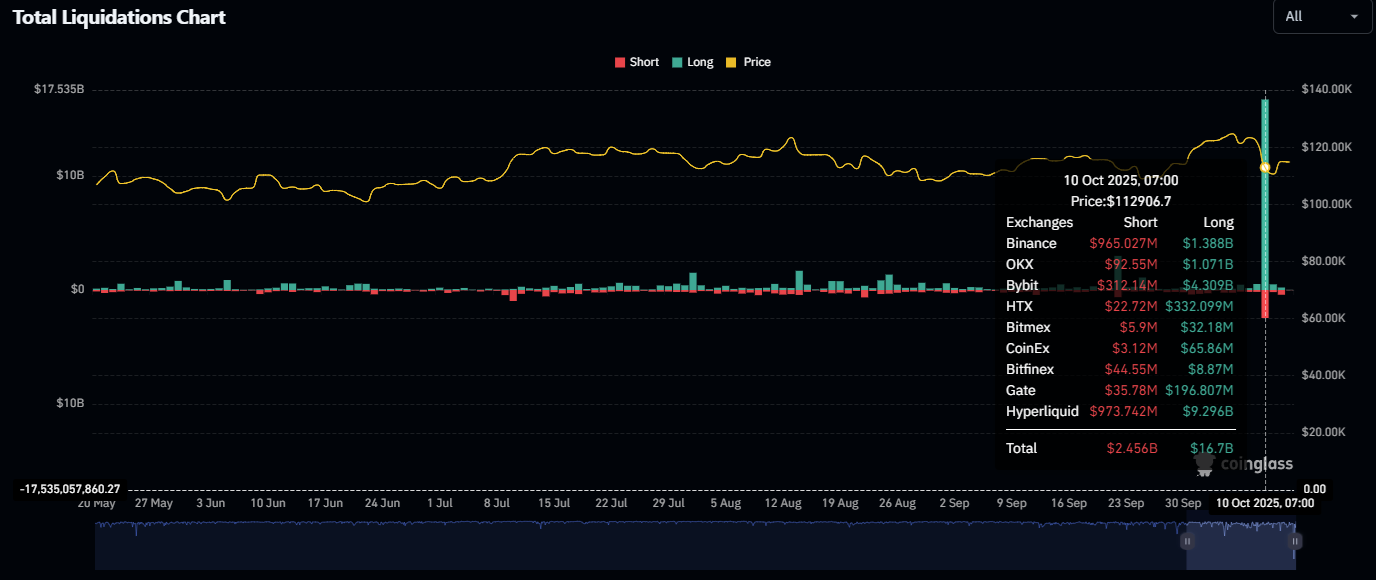The height and width of the screenshot is (580, 1376).
Task: Click the Bybit exchange label
Action: pyautogui.click(x=1020, y=285)
